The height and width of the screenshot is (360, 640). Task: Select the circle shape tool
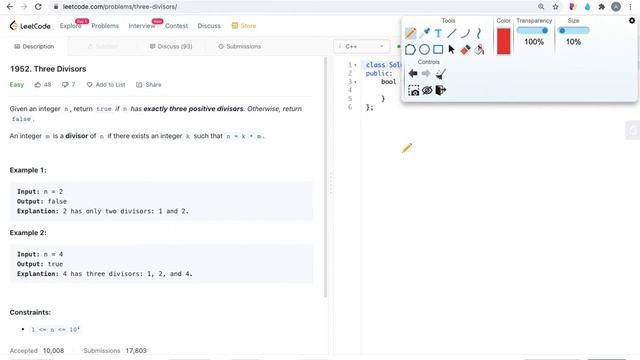tap(424, 49)
